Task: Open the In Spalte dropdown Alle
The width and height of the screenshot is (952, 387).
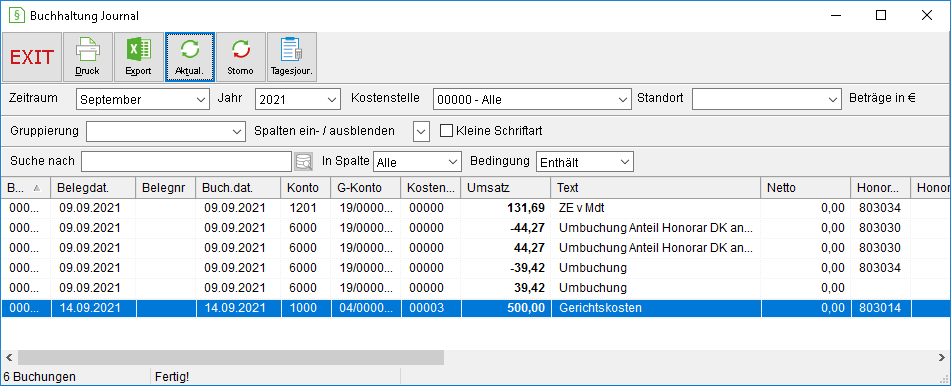Action: click(x=417, y=162)
